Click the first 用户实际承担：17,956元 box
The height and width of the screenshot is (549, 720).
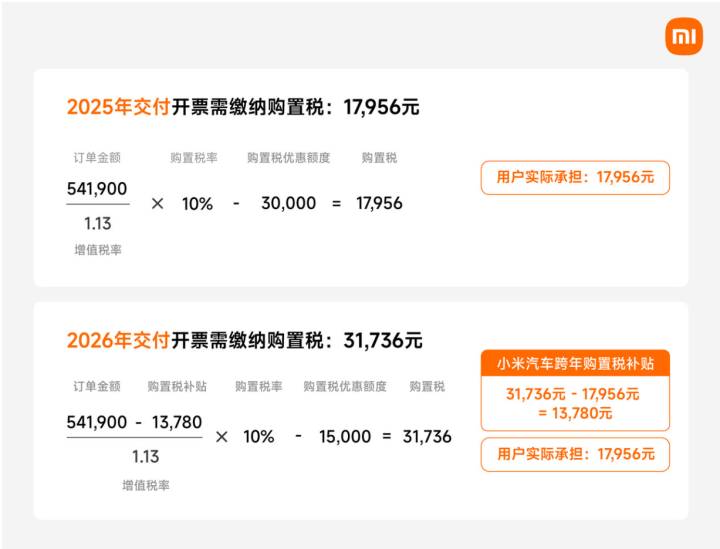[575, 178]
